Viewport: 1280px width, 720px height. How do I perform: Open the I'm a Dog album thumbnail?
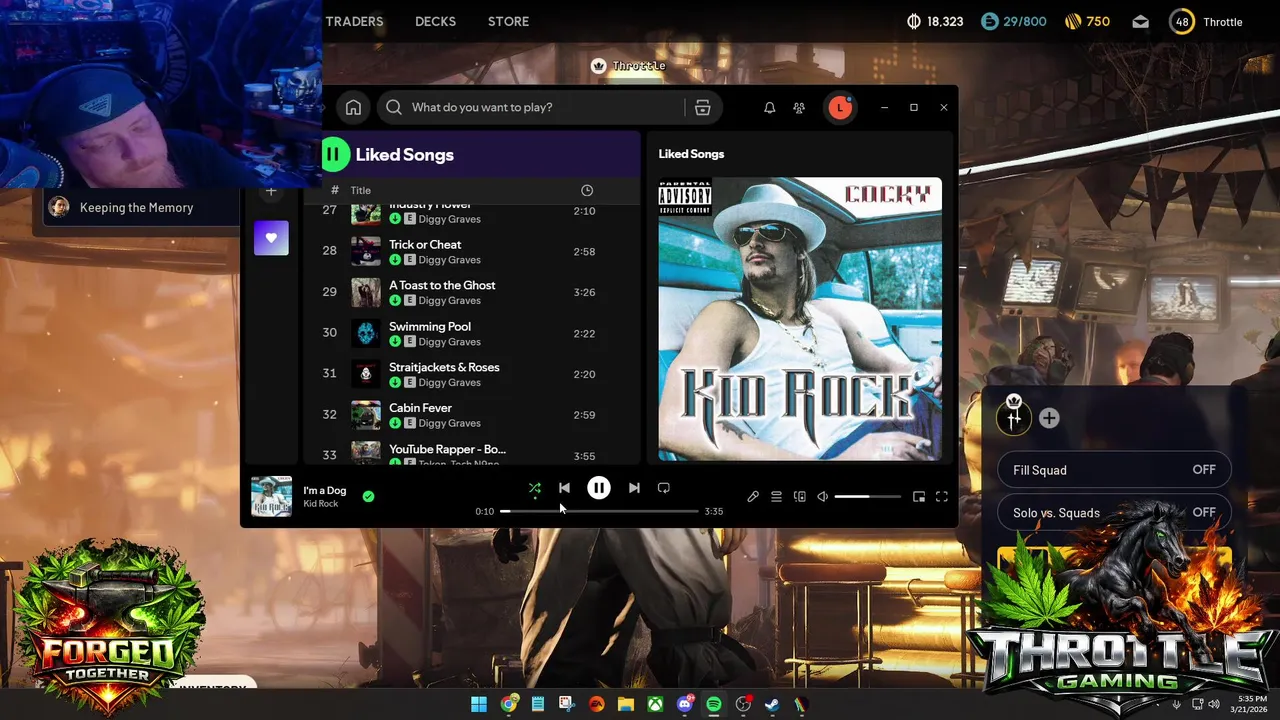coord(271,496)
